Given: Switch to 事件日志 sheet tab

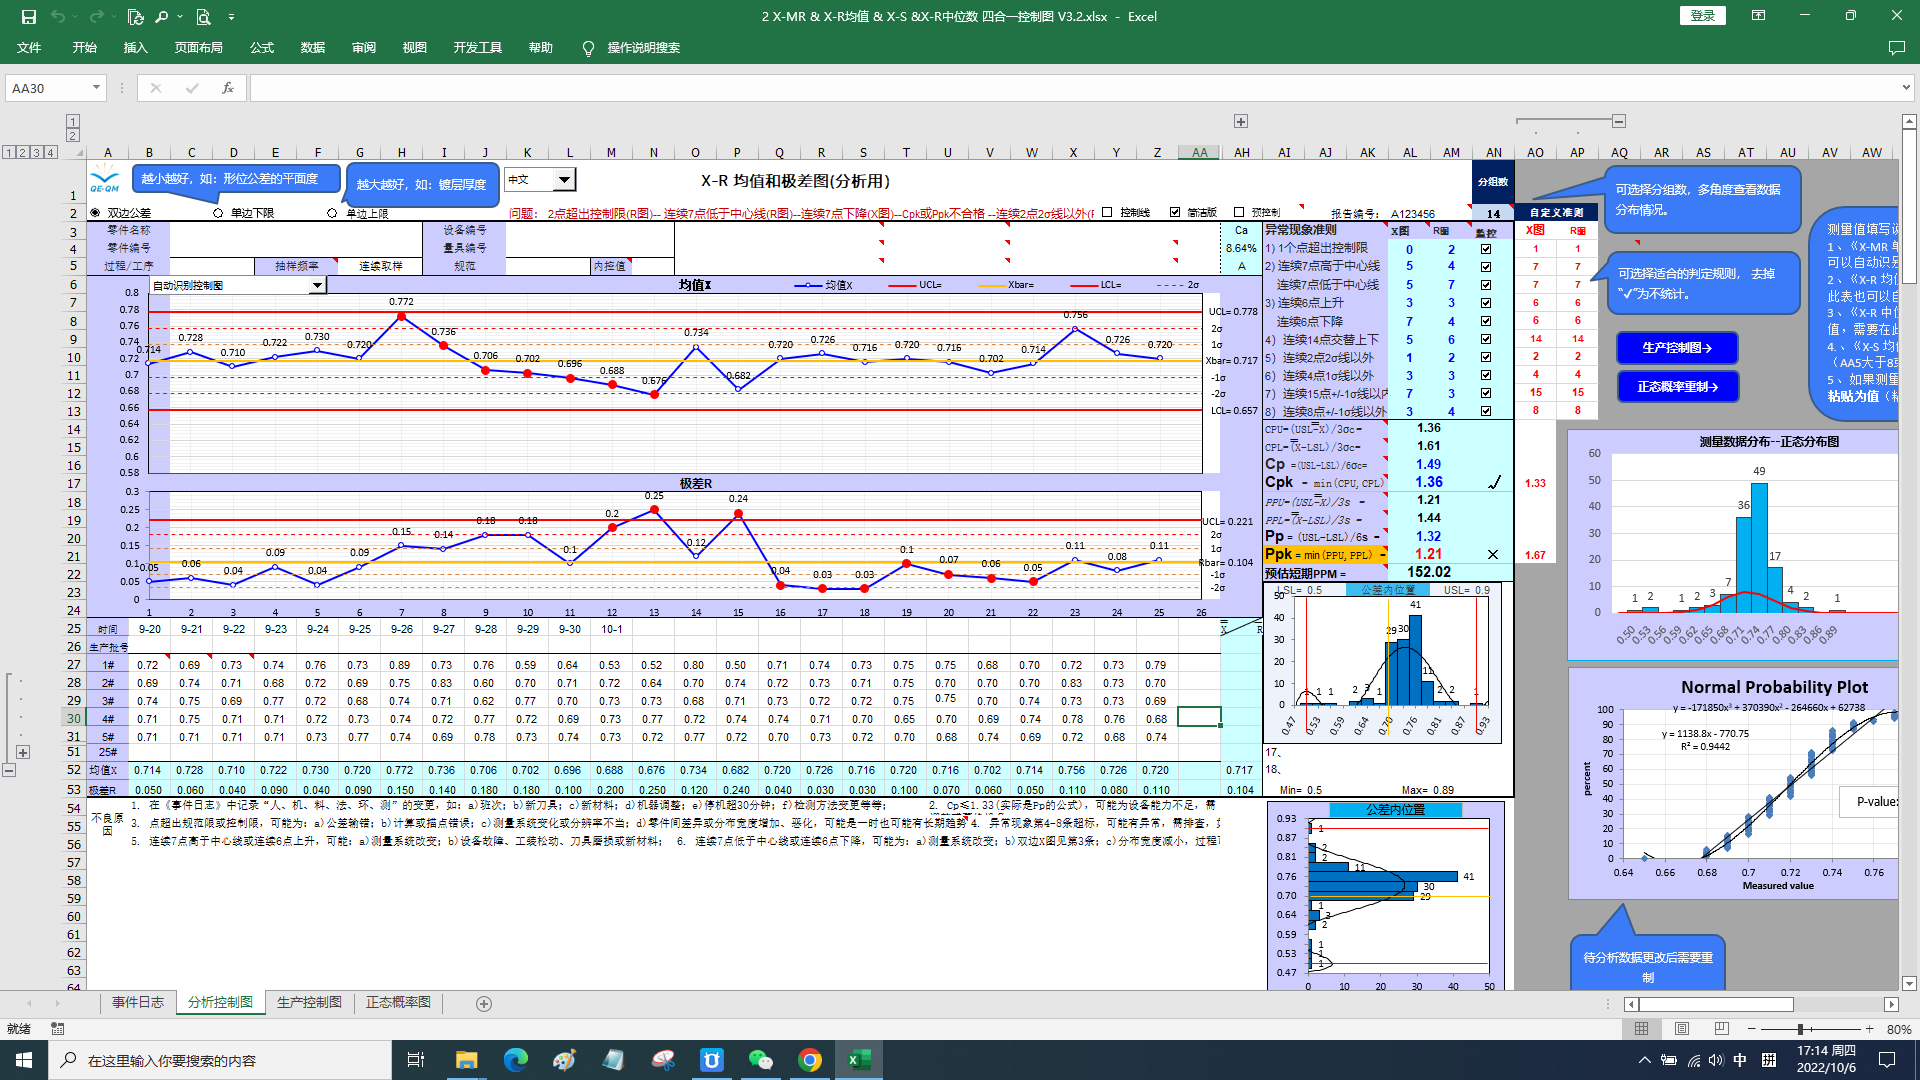Looking at the screenshot, I should pos(138,1002).
